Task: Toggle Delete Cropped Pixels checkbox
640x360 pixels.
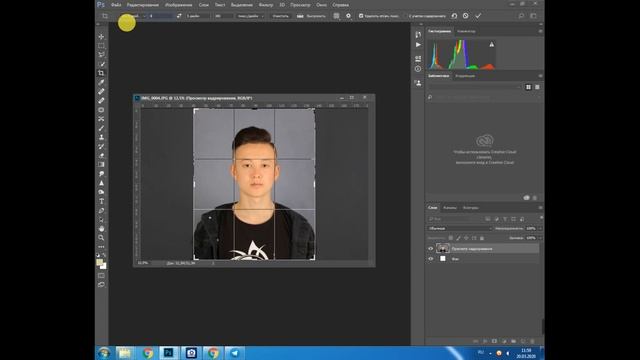Action: coord(361,16)
